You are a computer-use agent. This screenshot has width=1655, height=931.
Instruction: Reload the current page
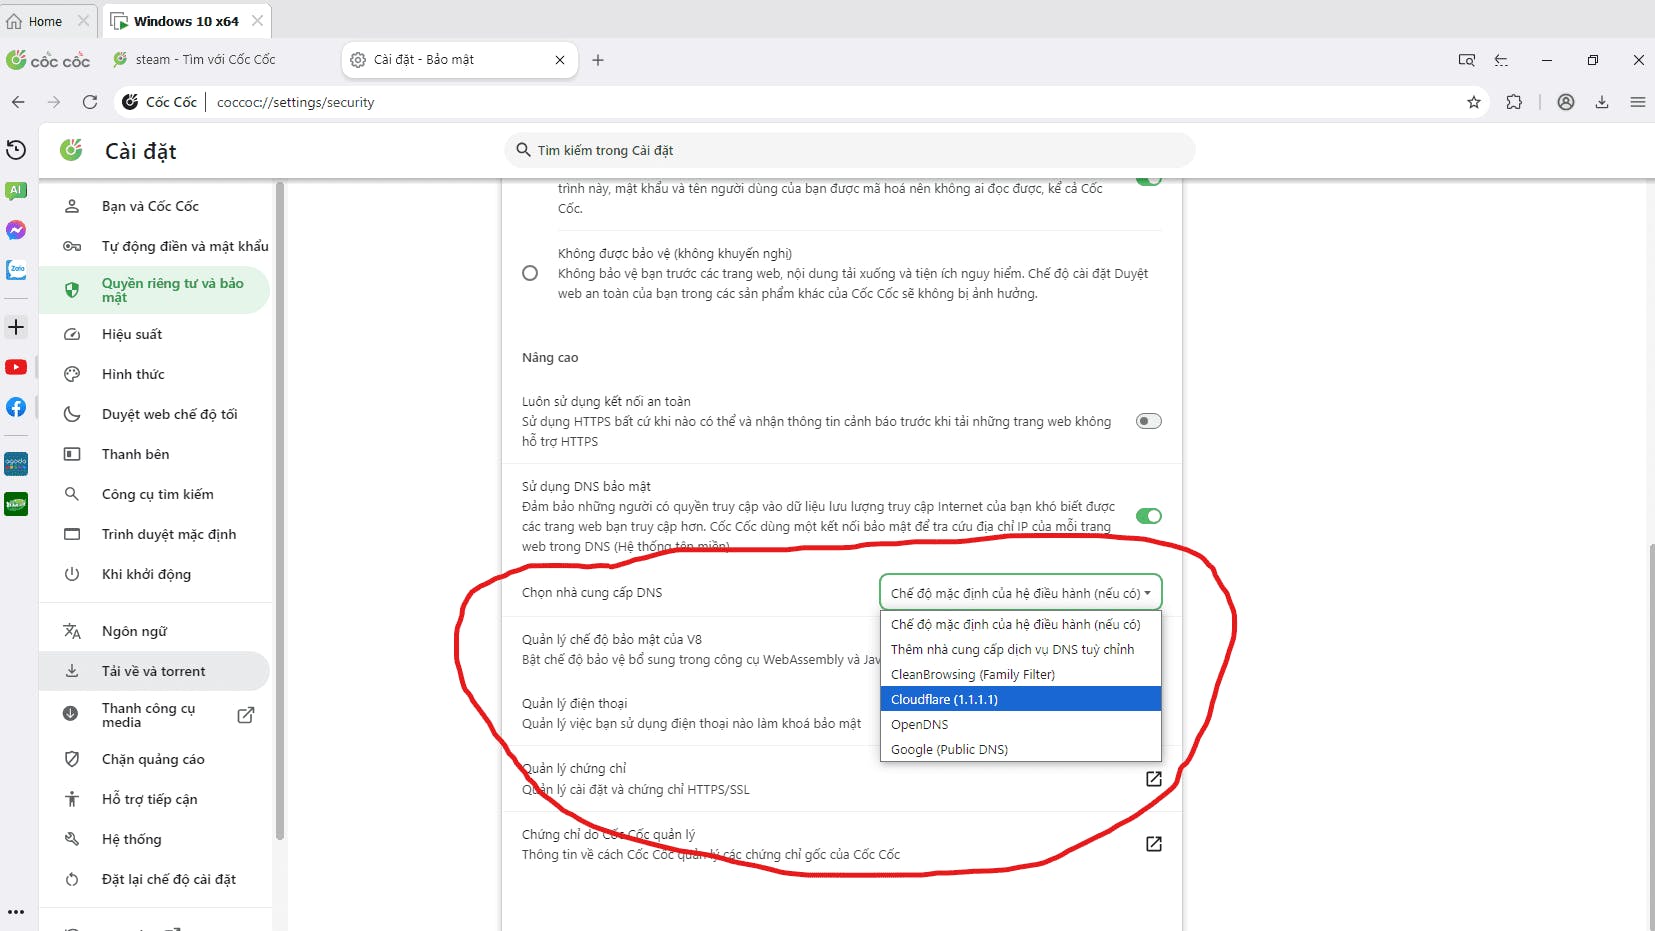coord(90,102)
